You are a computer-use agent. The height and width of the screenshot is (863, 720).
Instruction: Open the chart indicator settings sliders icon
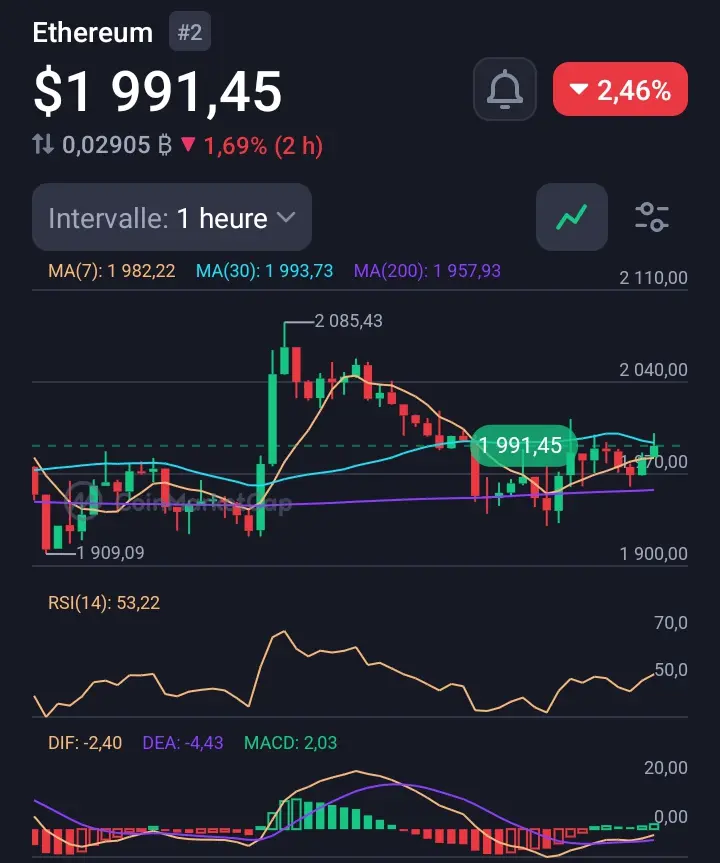pos(652,217)
